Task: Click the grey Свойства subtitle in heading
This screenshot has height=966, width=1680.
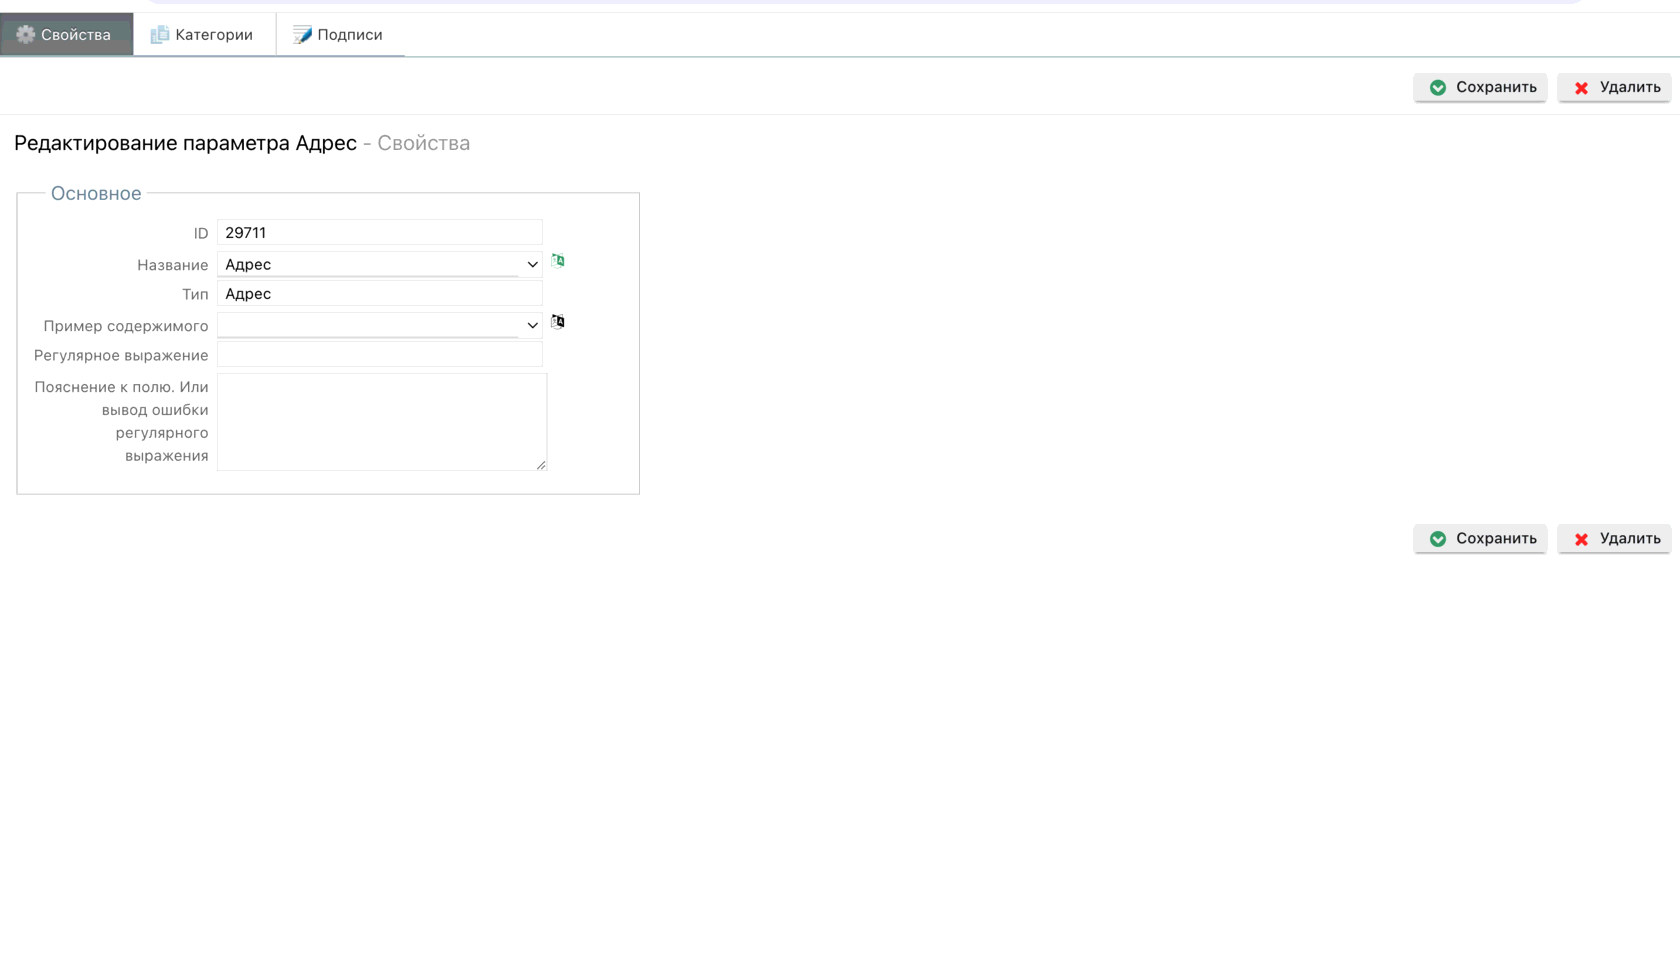Action: click(423, 143)
